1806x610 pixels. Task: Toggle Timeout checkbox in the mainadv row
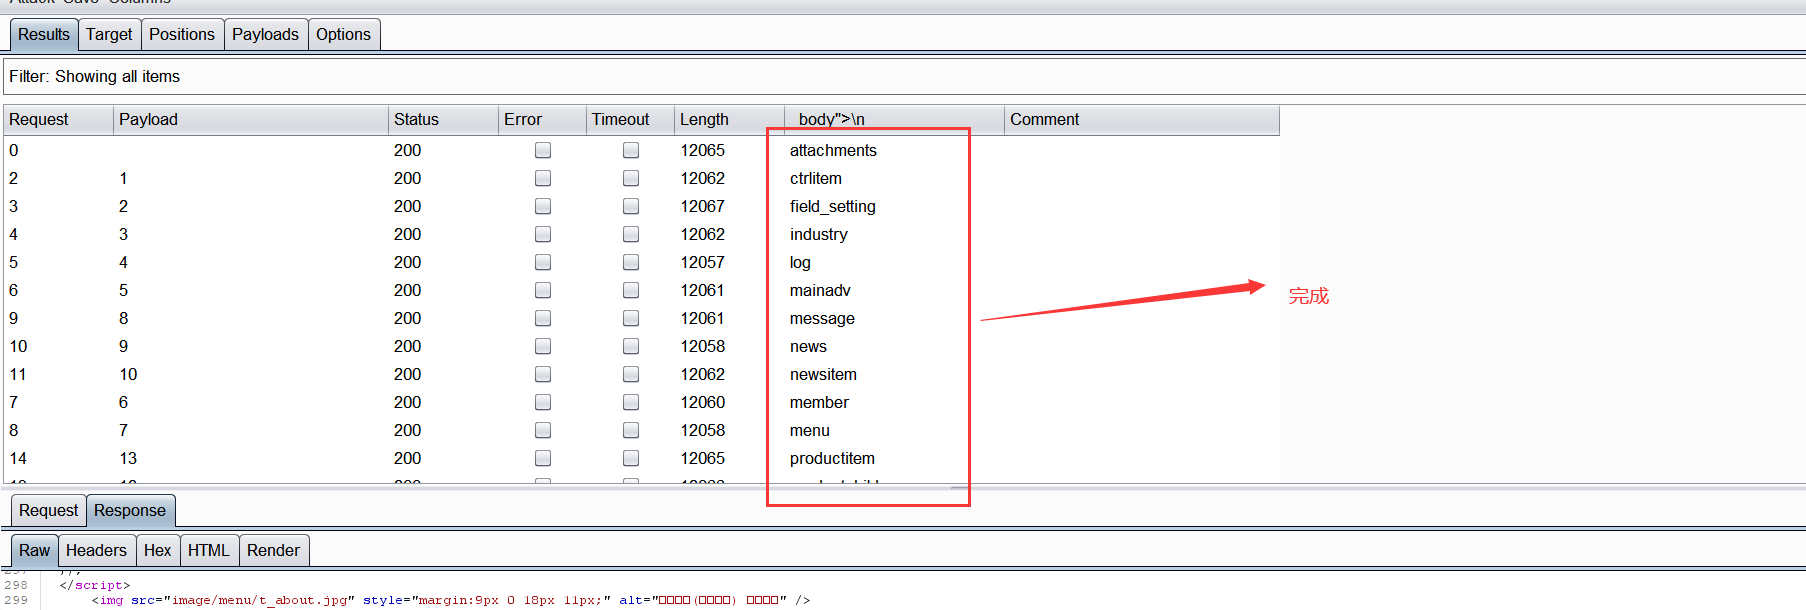point(631,290)
